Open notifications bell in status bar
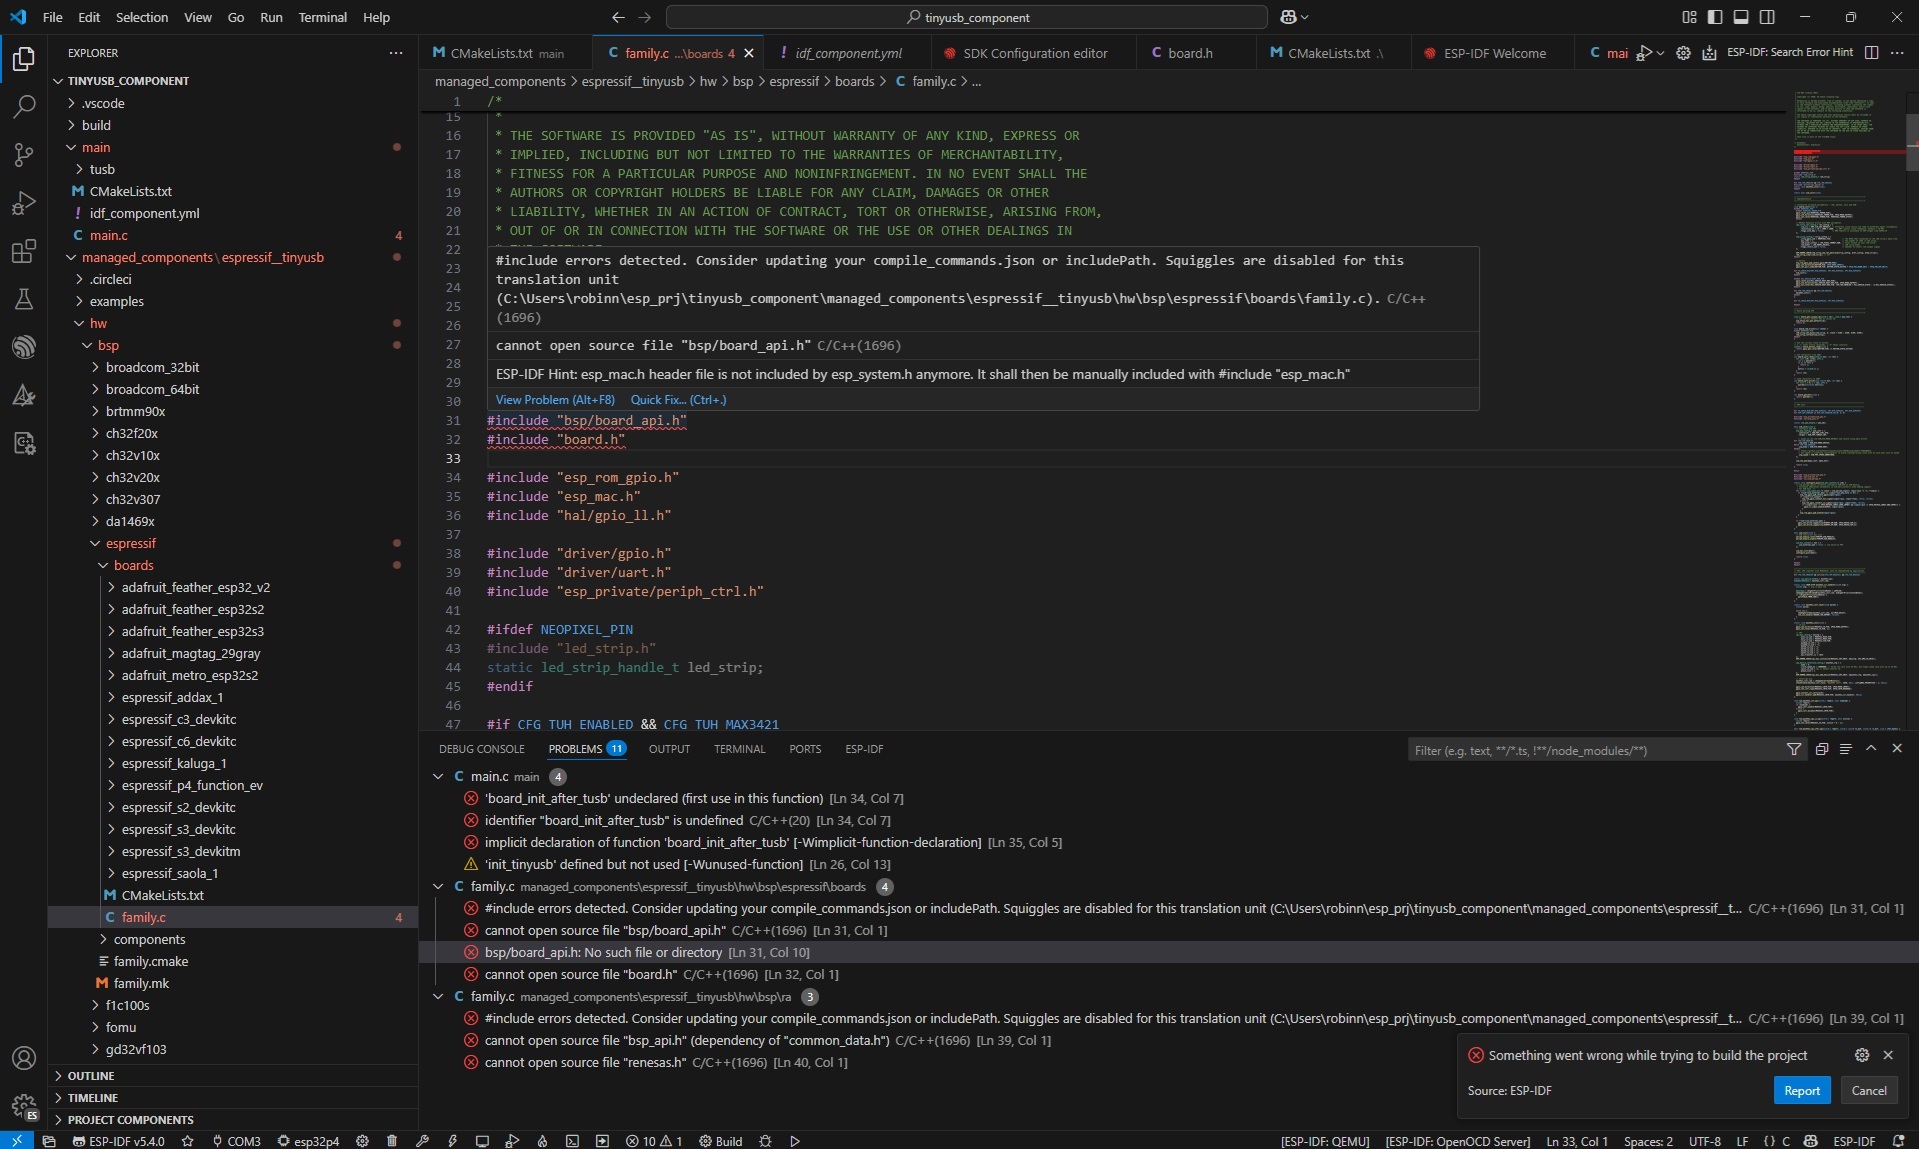The image size is (1919, 1149). click(1899, 1141)
